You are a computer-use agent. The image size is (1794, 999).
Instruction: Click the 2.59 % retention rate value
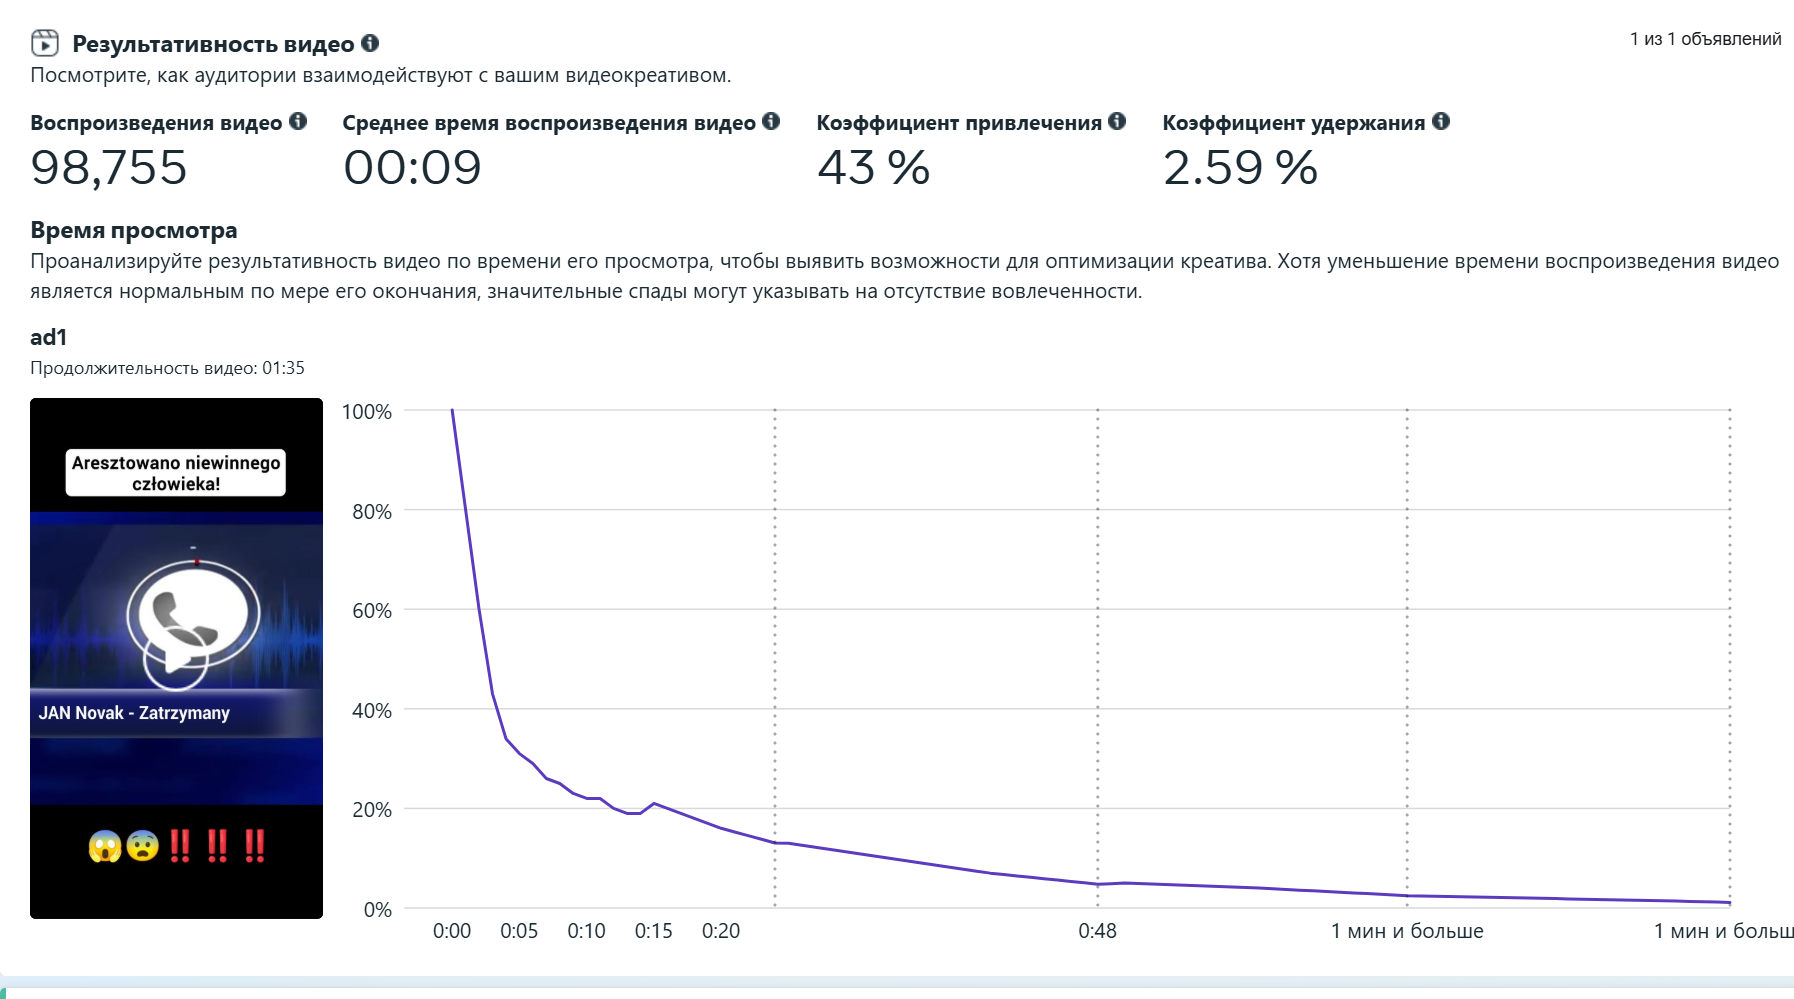tap(1240, 167)
